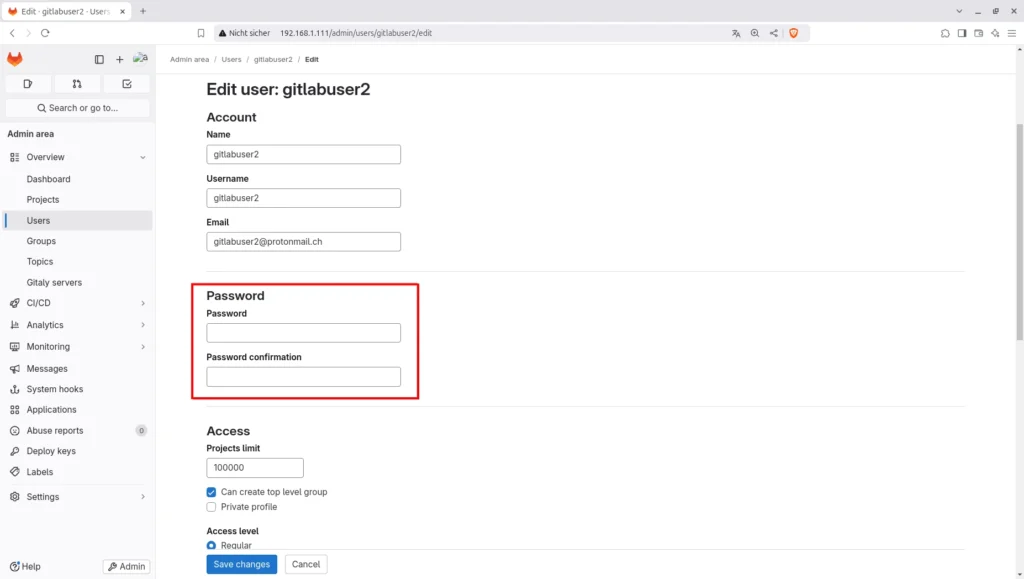This screenshot has width=1024, height=579.
Task: Enable the Private profile checkbox
Action: [211, 507]
